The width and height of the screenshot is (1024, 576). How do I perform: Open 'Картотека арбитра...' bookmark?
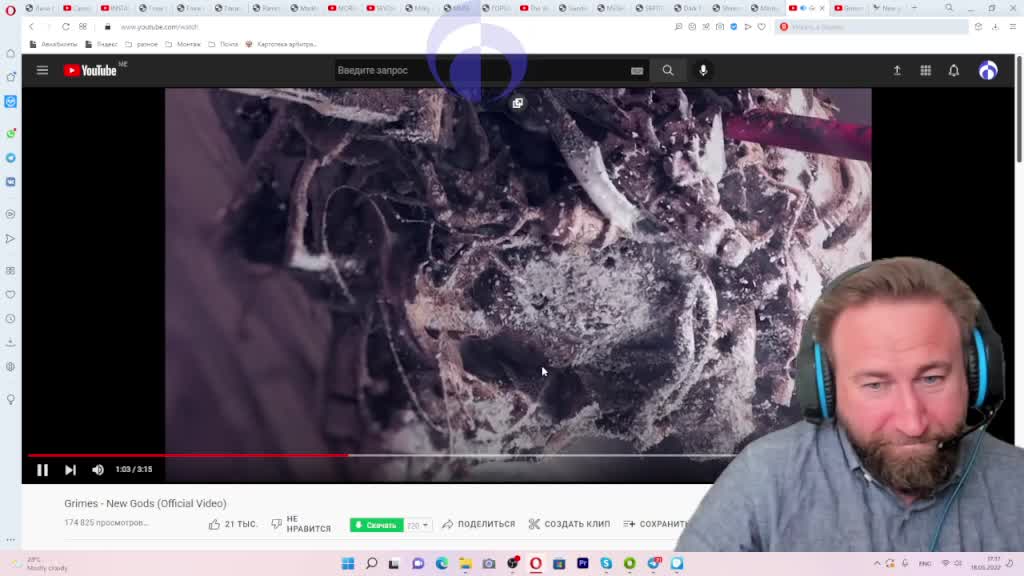tap(281, 44)
